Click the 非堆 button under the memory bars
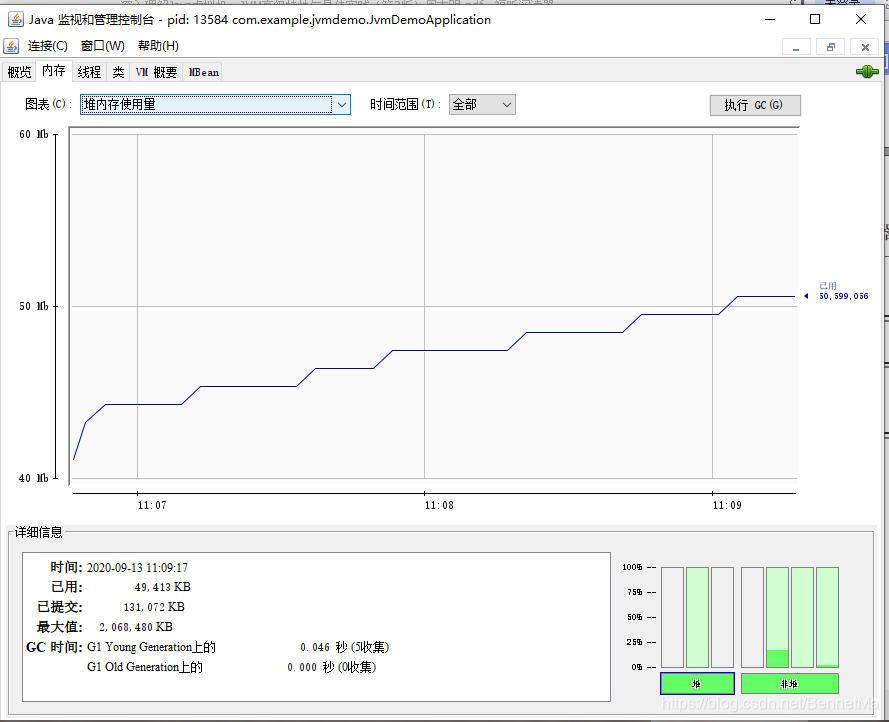The width and height of the screenshot is (889, 722). click(789, 683)
